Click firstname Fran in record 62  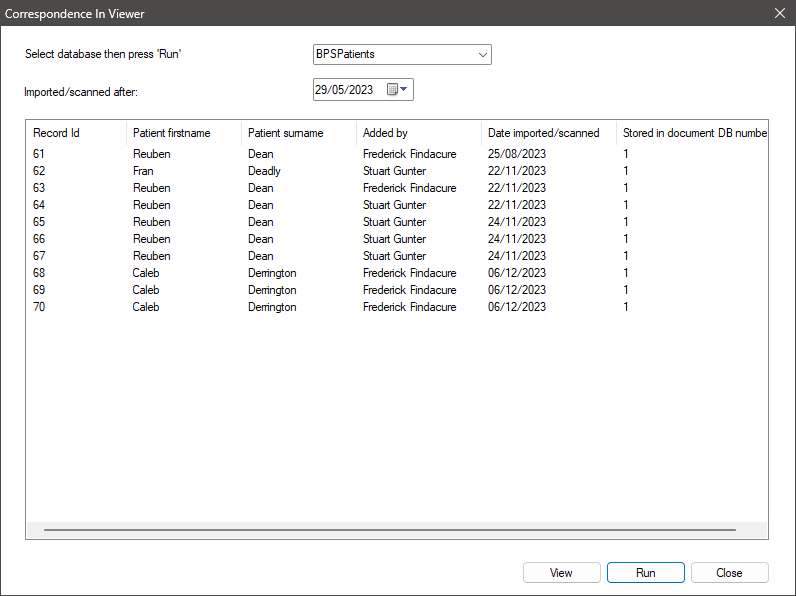[143, 171]
